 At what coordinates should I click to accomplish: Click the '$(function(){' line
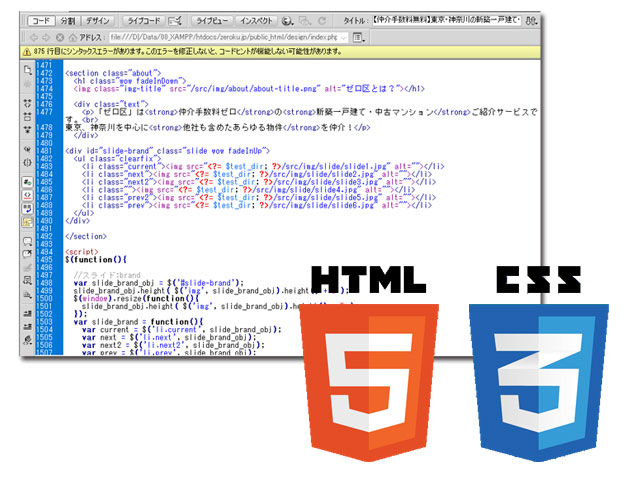pos(96,260)
